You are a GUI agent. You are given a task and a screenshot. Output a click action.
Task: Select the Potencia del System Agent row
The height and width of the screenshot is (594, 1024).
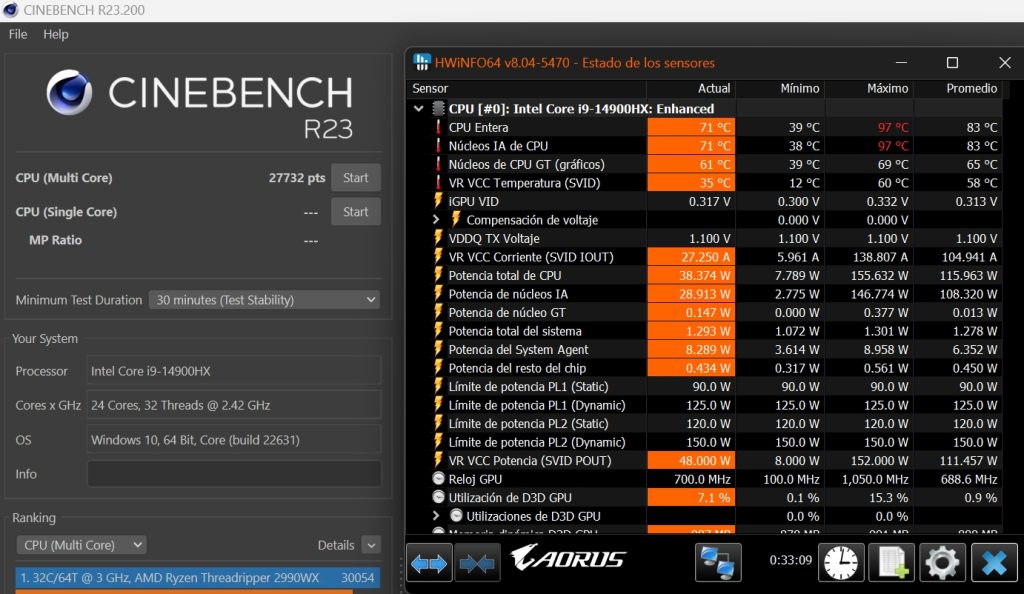click(705, 349)
